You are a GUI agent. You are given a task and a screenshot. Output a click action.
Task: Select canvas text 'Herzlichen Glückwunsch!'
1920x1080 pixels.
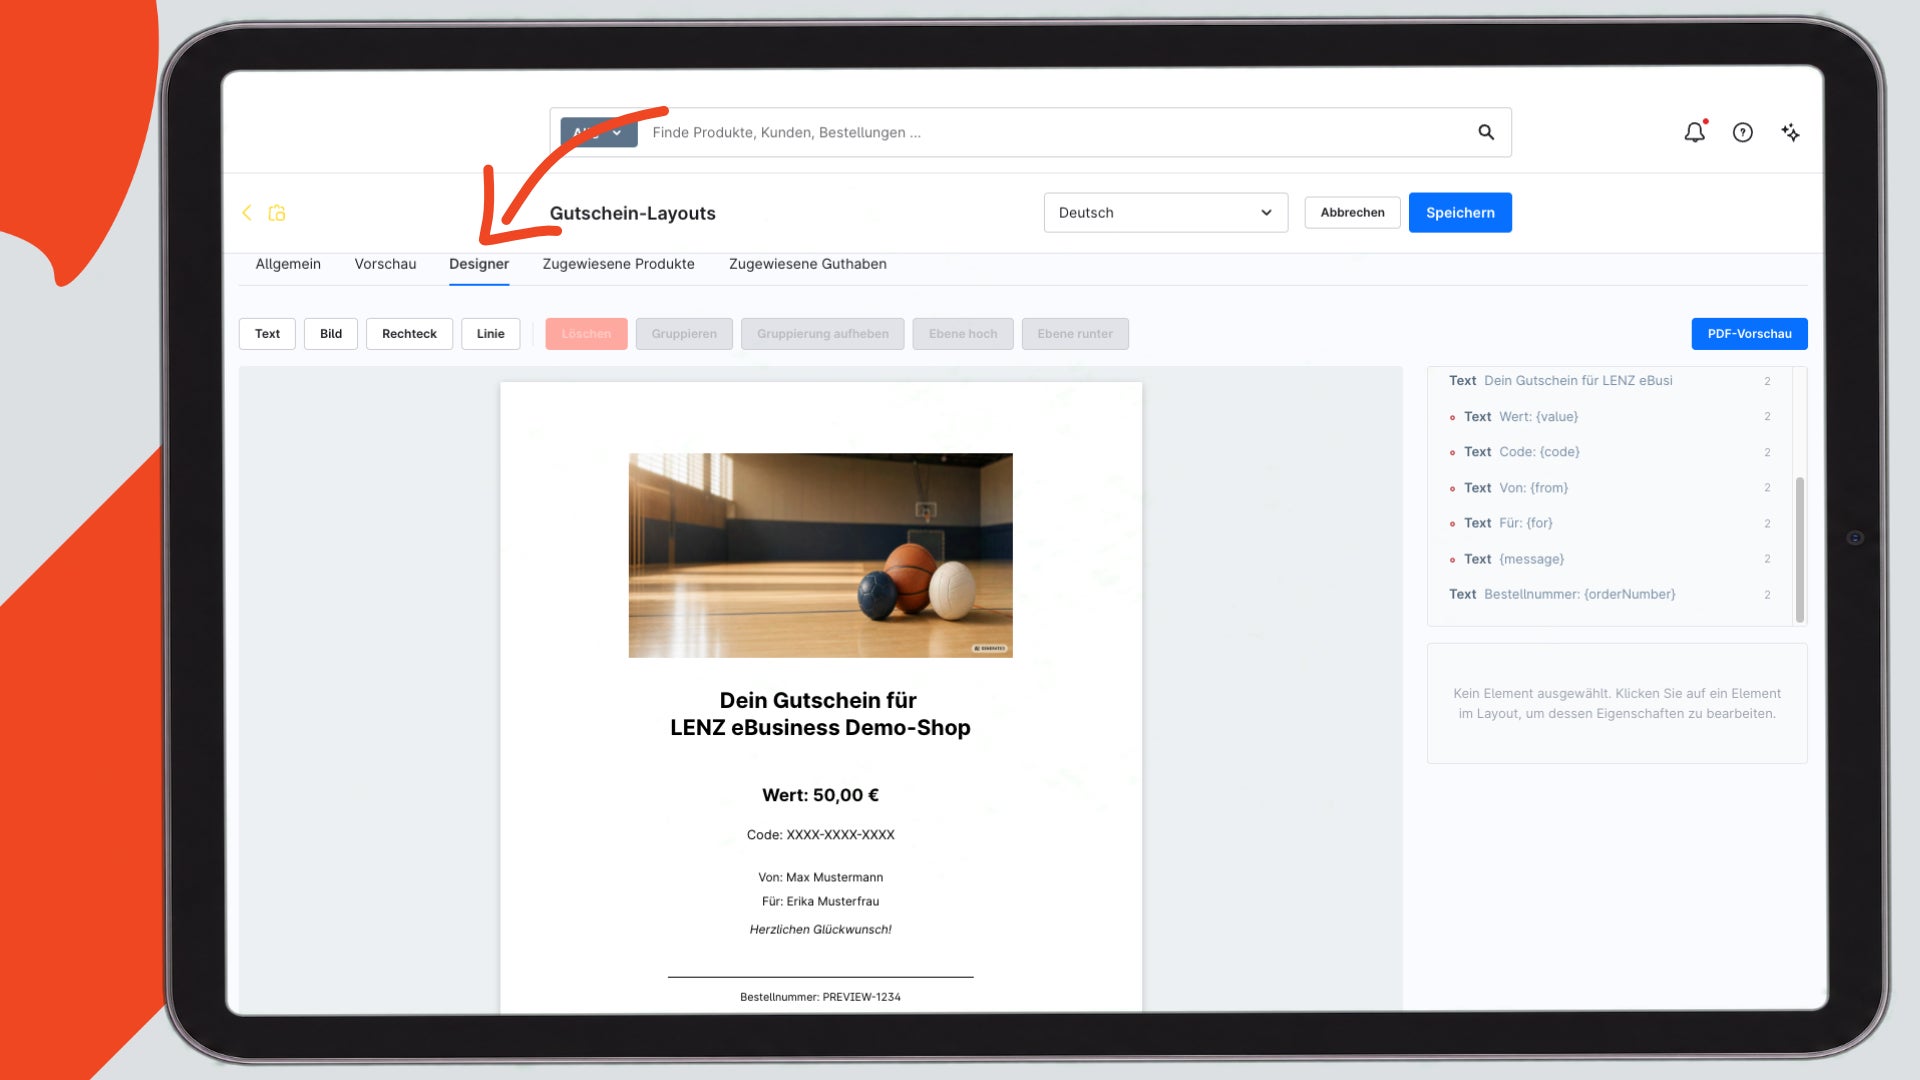coord(820,930)
